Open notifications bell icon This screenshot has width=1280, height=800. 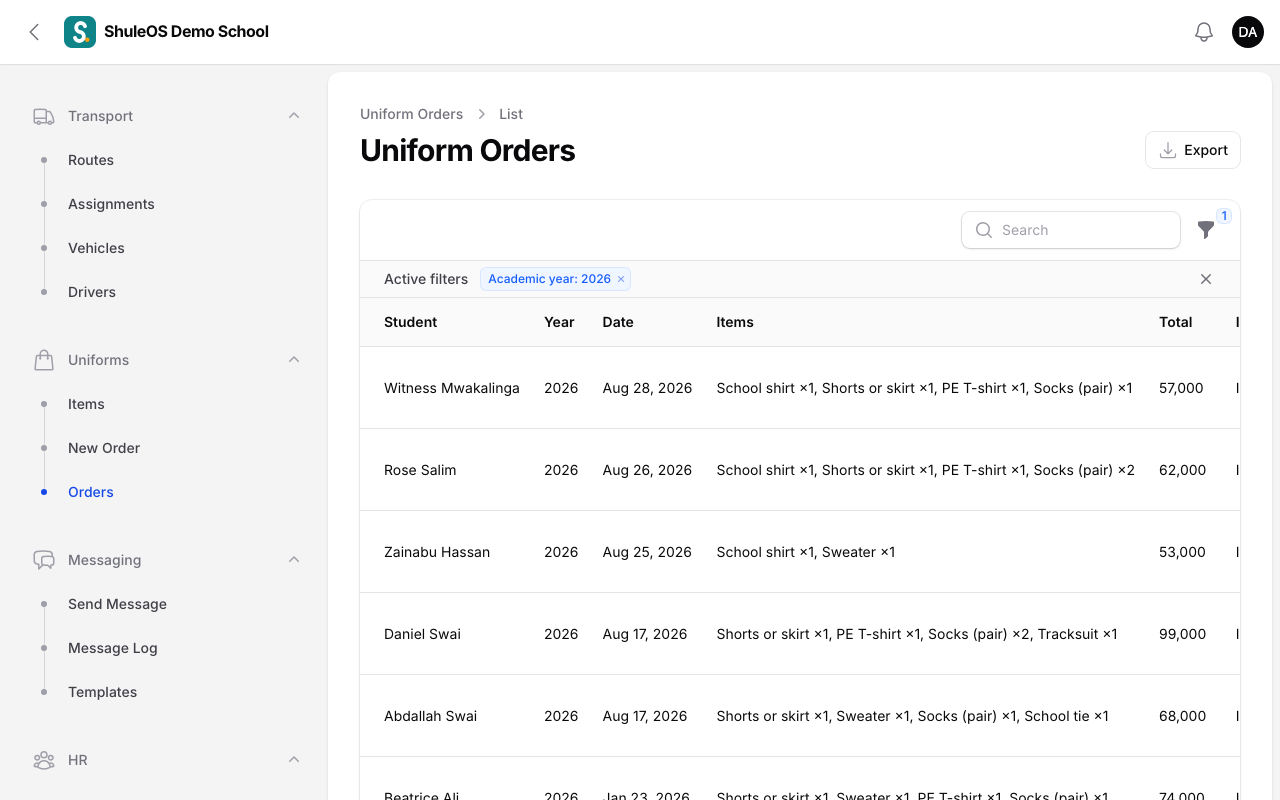pos(1204,32)
